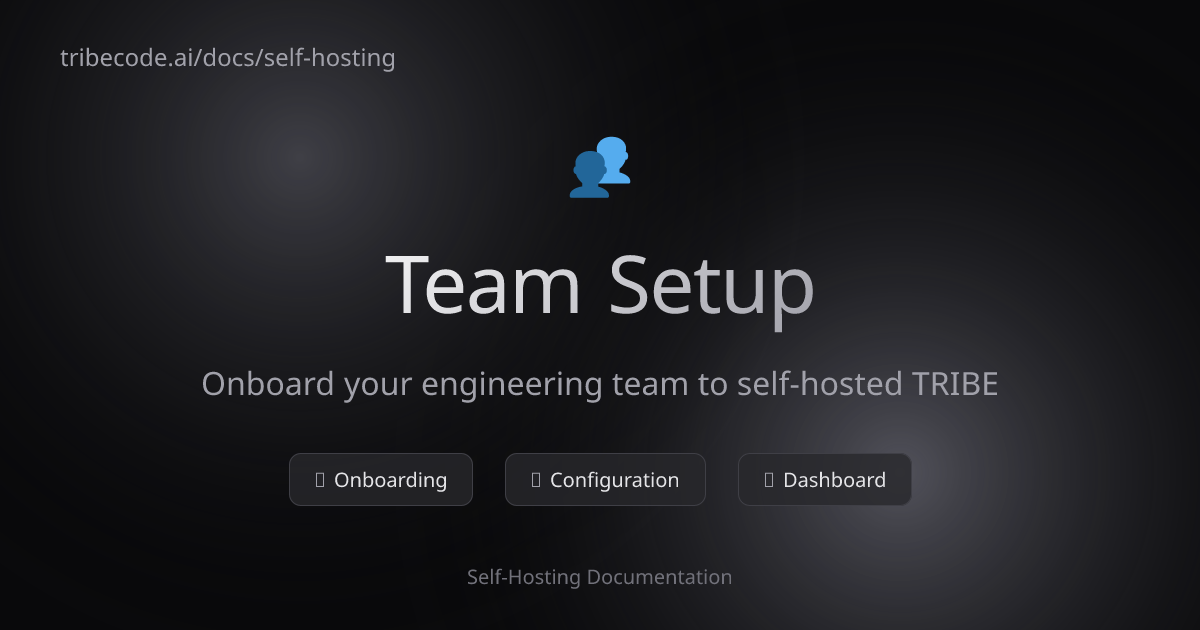Click the tribecode.ai/docs/self-hosting URL text
Viewport: 1200px width, 630px height.
[x=228, y=58]
